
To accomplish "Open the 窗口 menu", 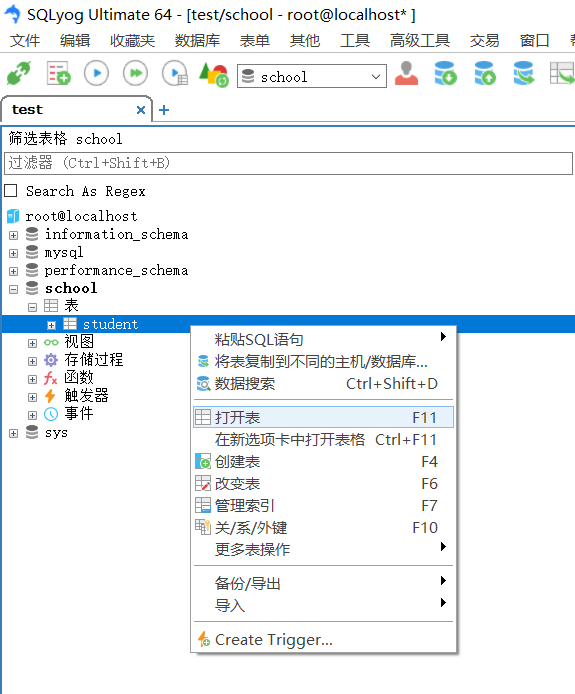I will [x=534, y=41].
